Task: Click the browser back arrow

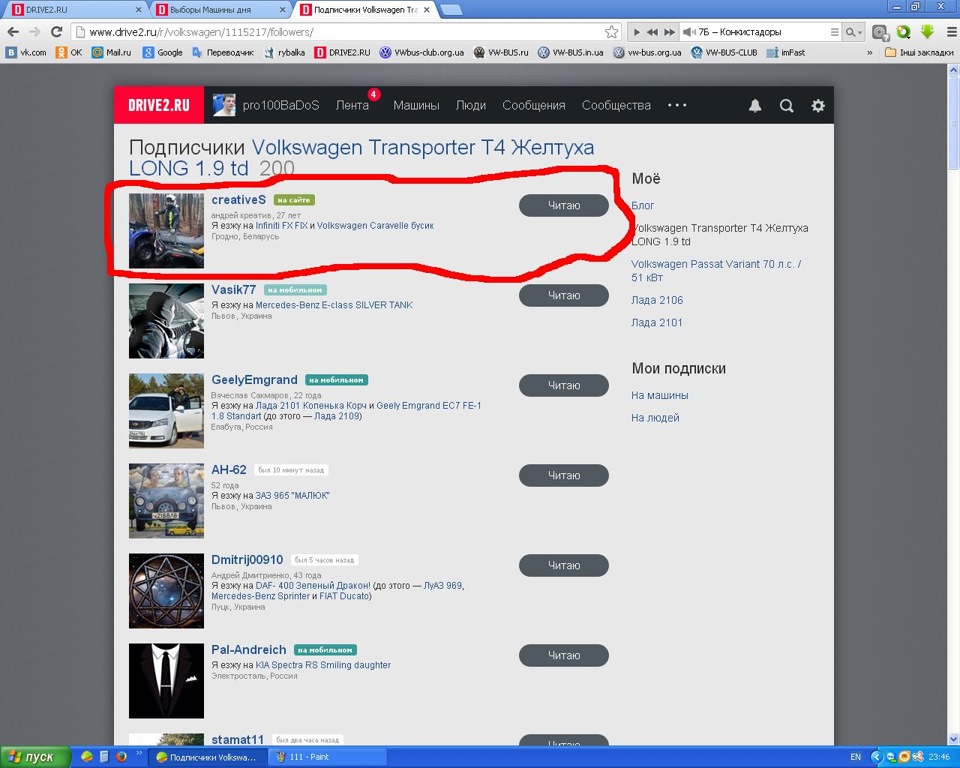Action: pos(13,32)
